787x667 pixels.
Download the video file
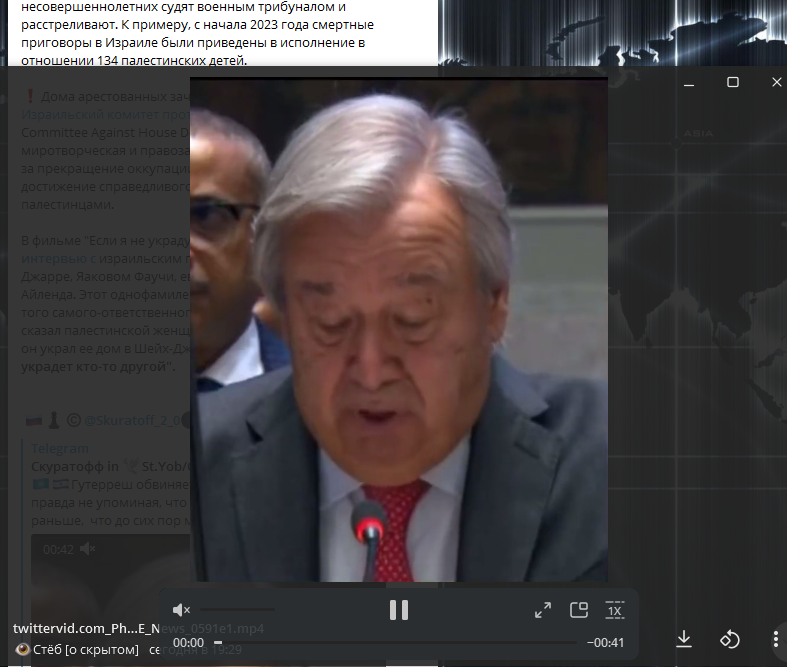(x=684, y=639)
